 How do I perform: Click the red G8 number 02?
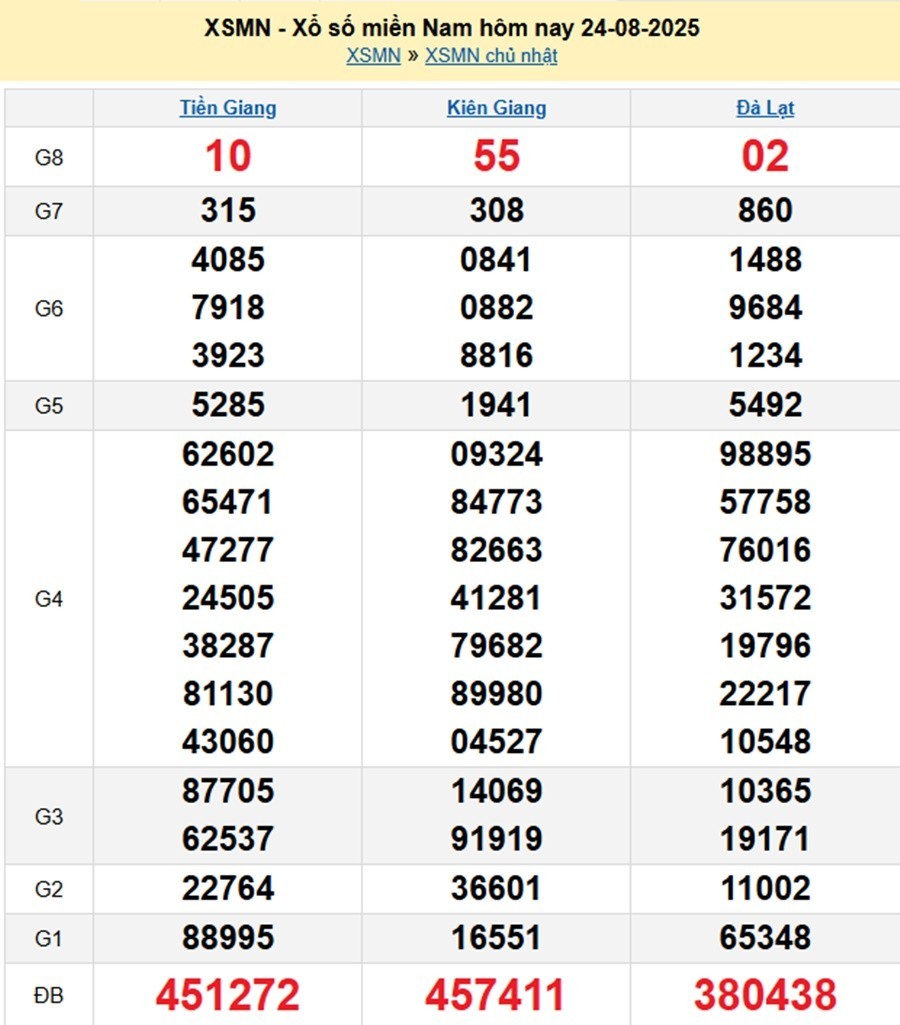click(x=765, y=156)
